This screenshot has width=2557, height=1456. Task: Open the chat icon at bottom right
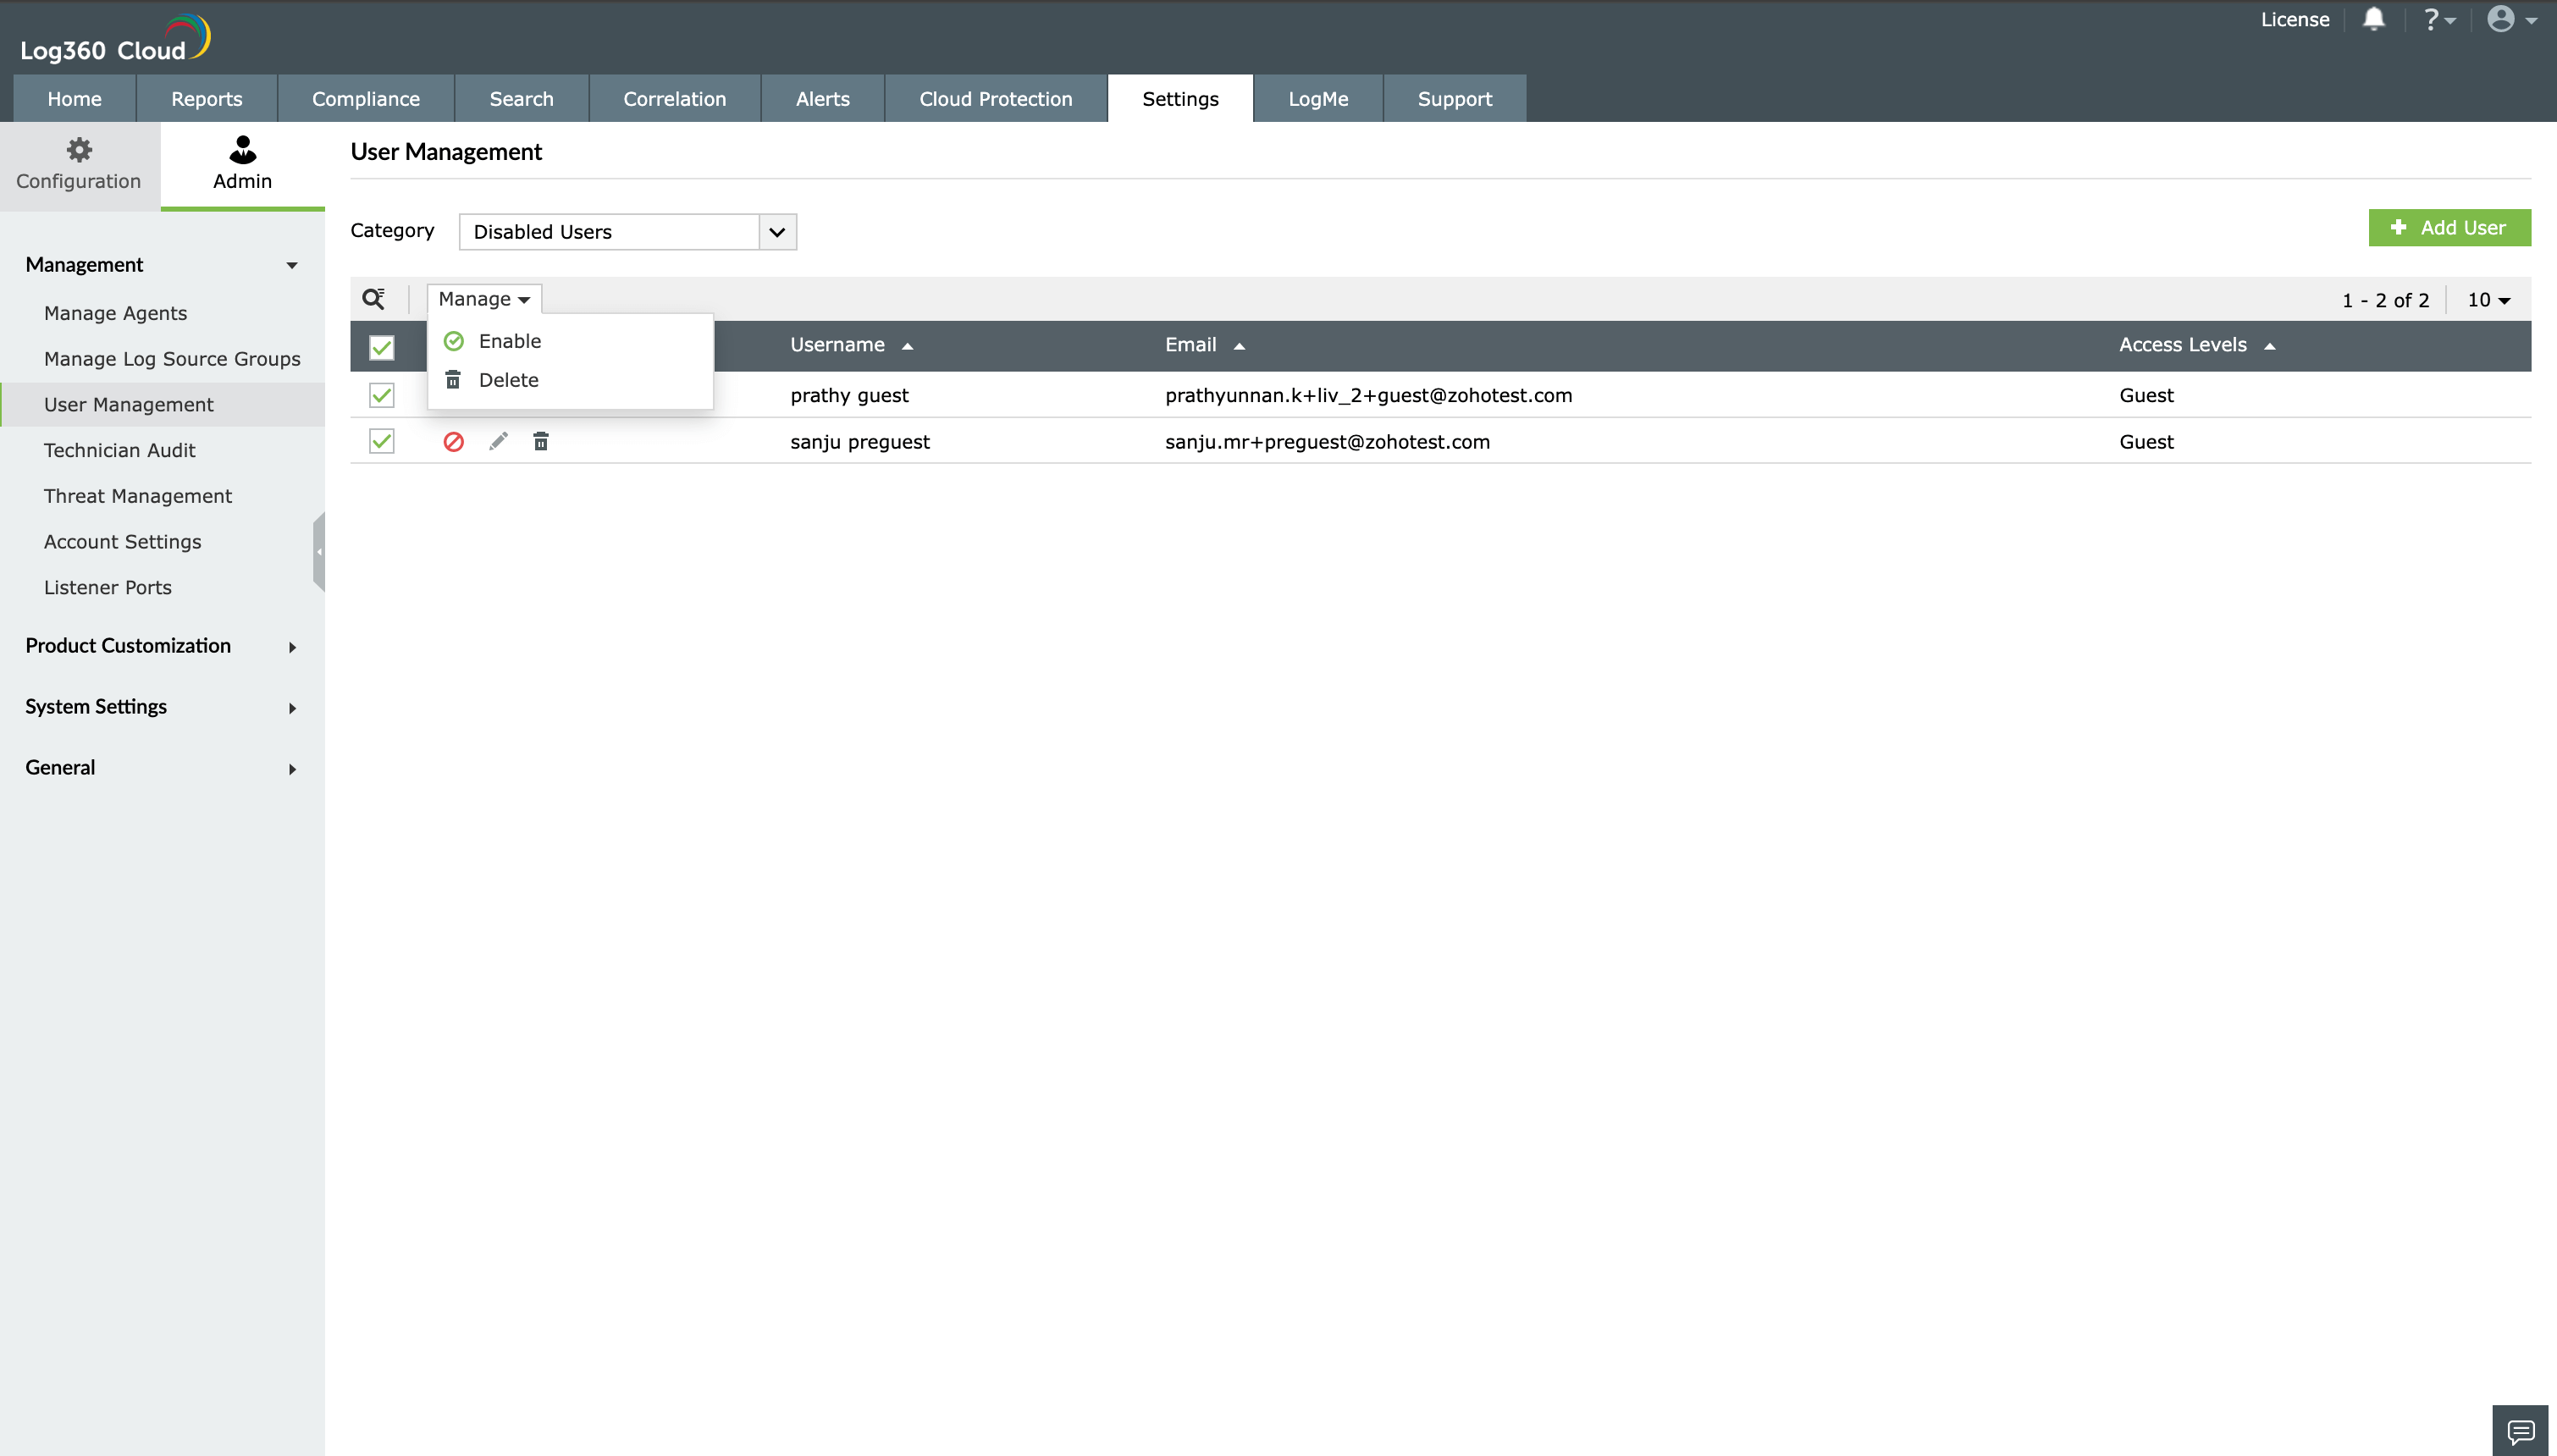tap(2519, 1430)
